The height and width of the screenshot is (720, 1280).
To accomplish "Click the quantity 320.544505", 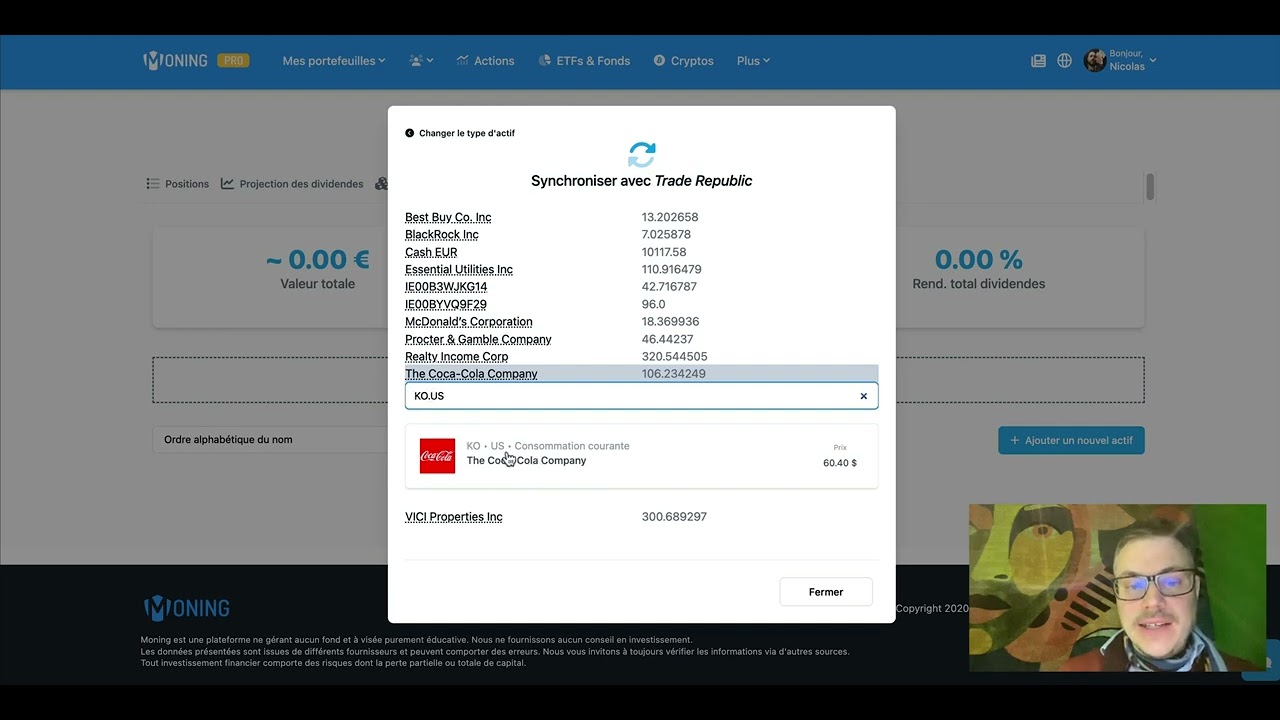I will coord(674,357).
